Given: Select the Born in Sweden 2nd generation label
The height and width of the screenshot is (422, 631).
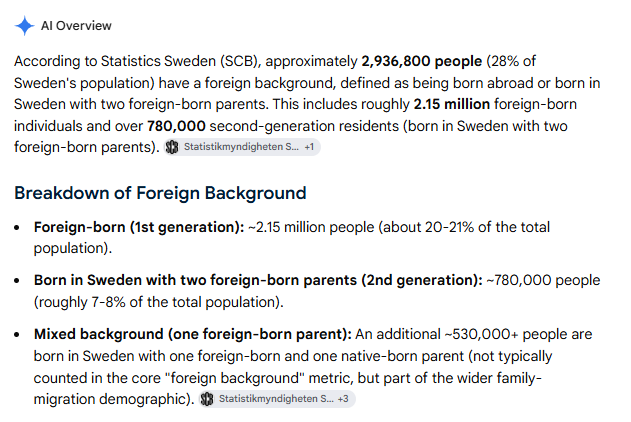Looking at the screenshot, I should point(258,280).
